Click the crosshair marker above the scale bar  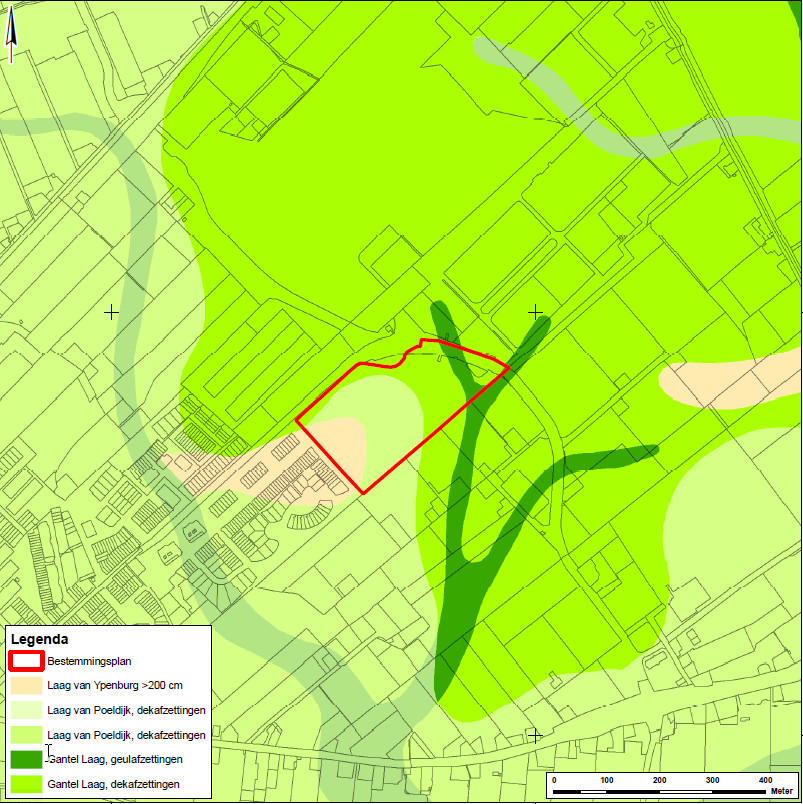pyautogui.click(x=535, y=736)
